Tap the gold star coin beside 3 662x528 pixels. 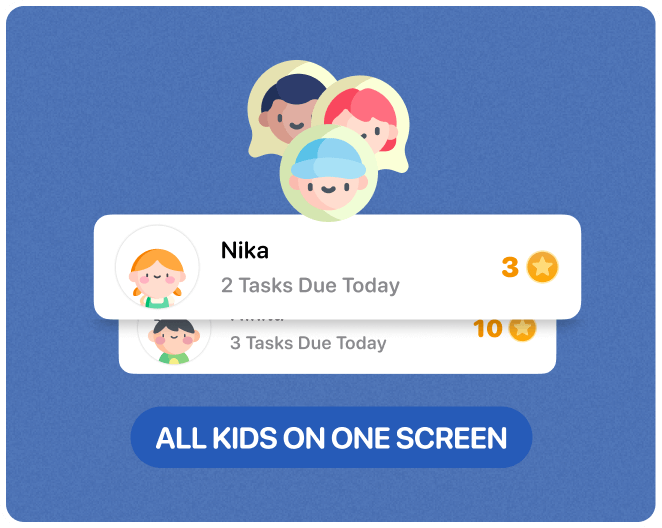[542, 267]
